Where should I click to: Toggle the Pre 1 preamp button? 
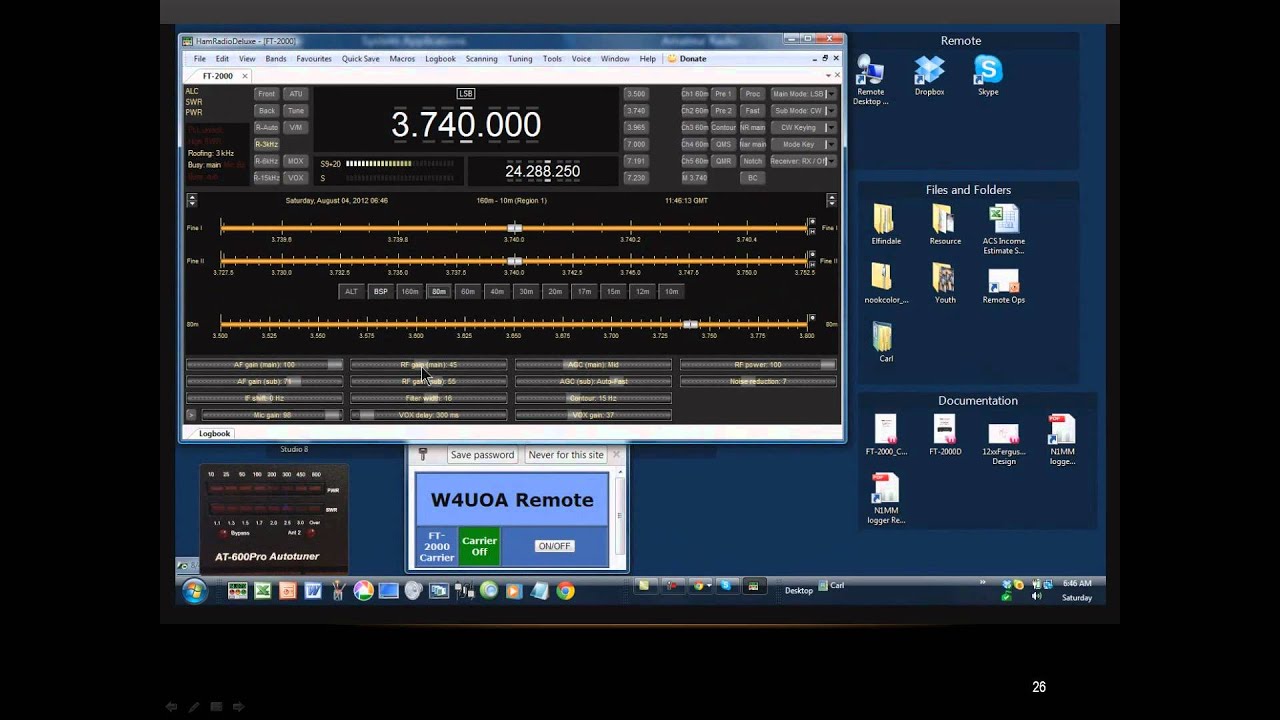(723, 94)
